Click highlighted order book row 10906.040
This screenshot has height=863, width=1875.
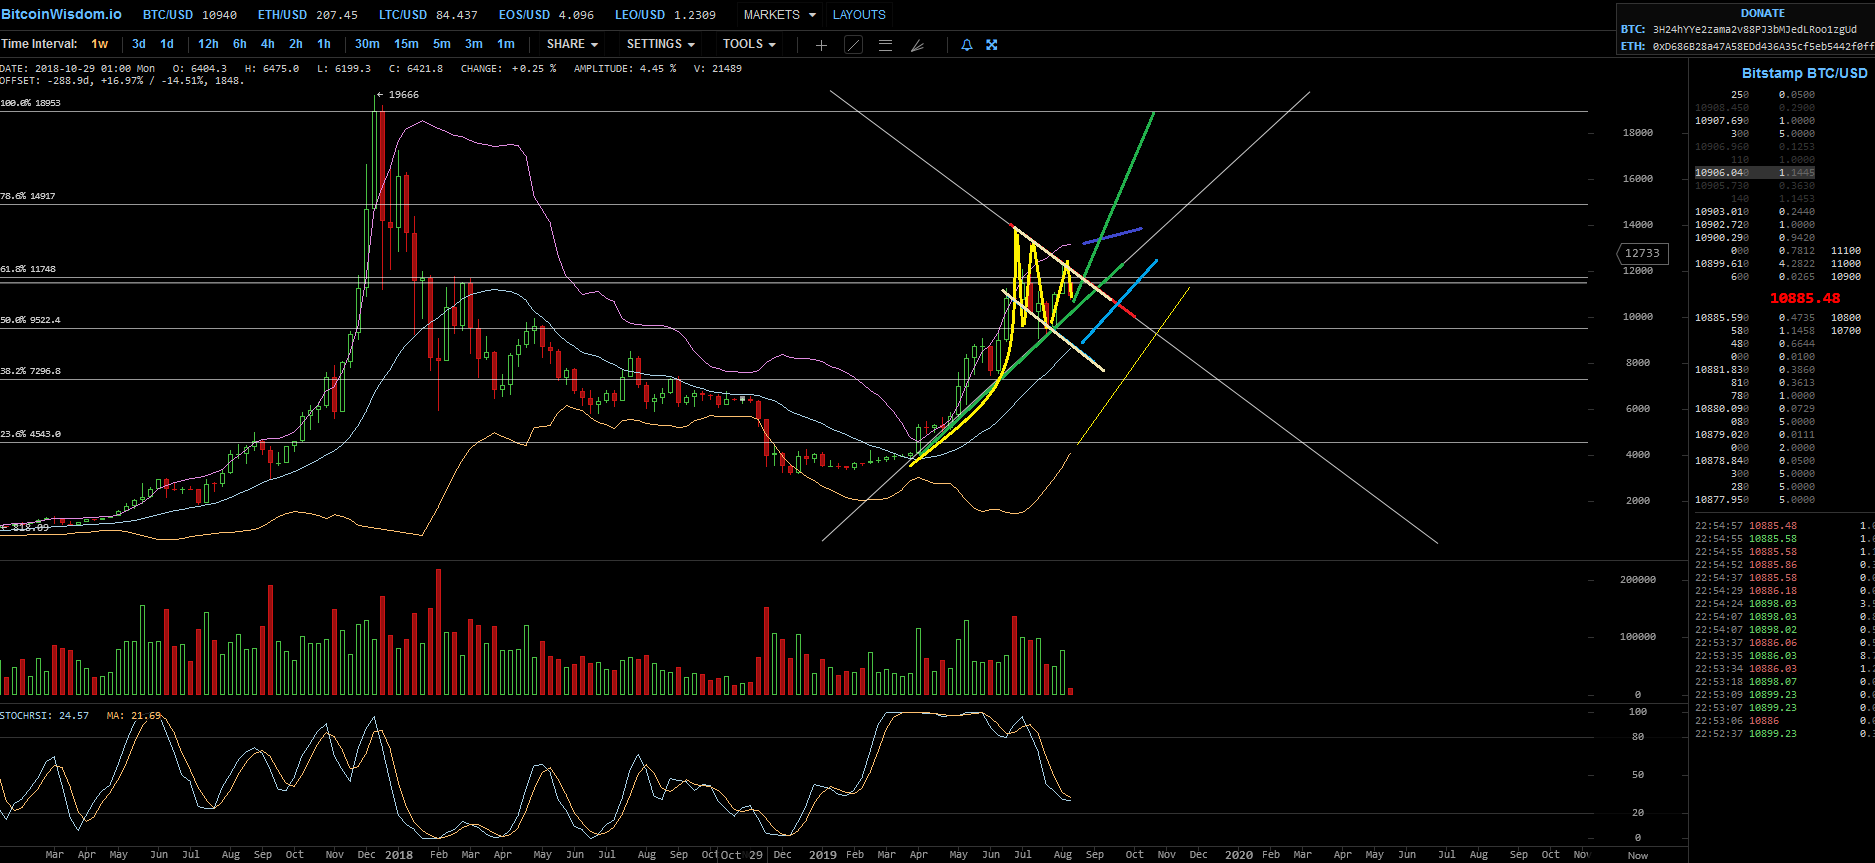1755,173
